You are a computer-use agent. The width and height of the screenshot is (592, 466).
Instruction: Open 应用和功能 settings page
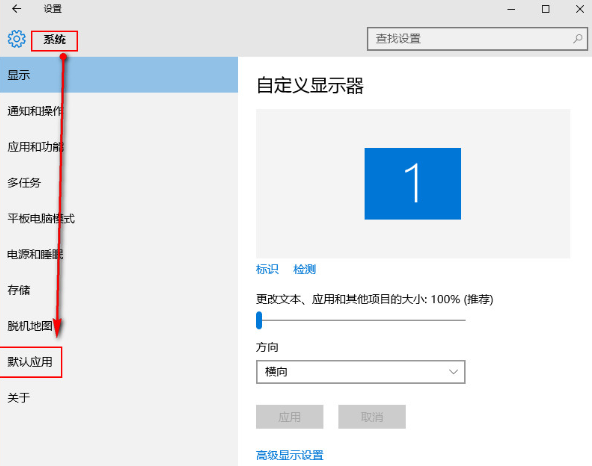[x=119, y=147]
